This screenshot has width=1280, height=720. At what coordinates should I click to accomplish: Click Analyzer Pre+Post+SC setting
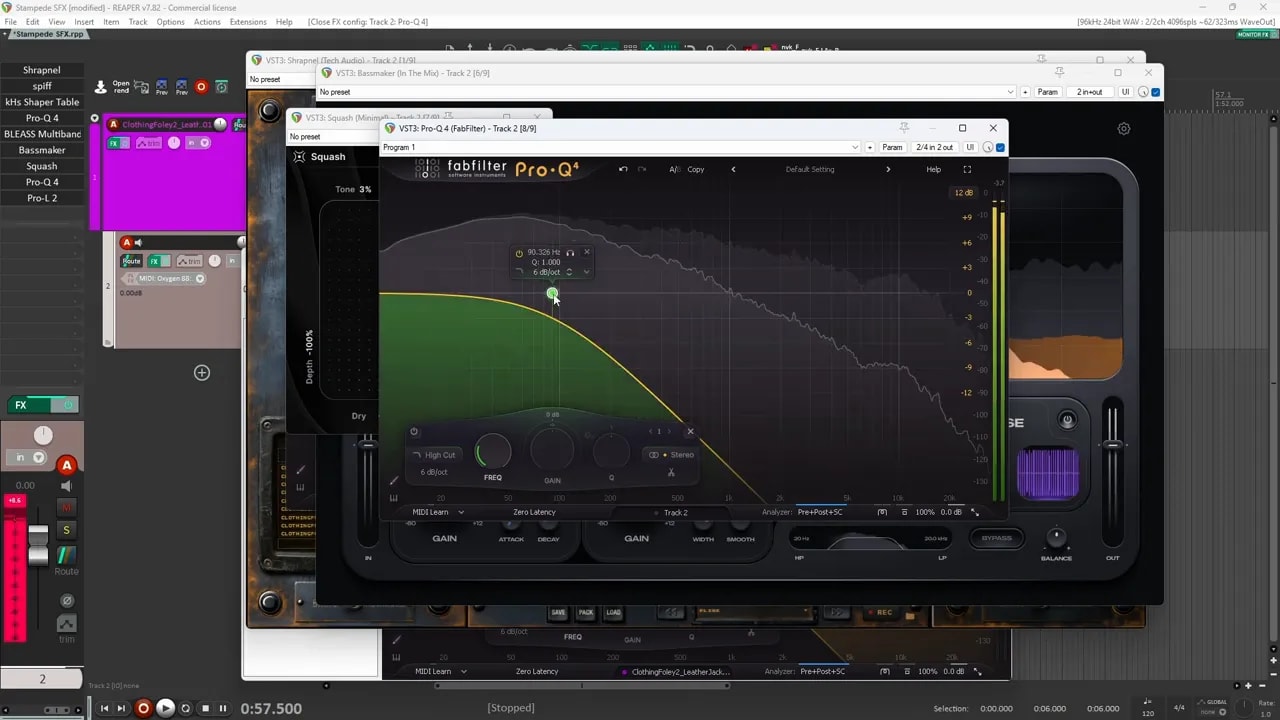(820, 512)
